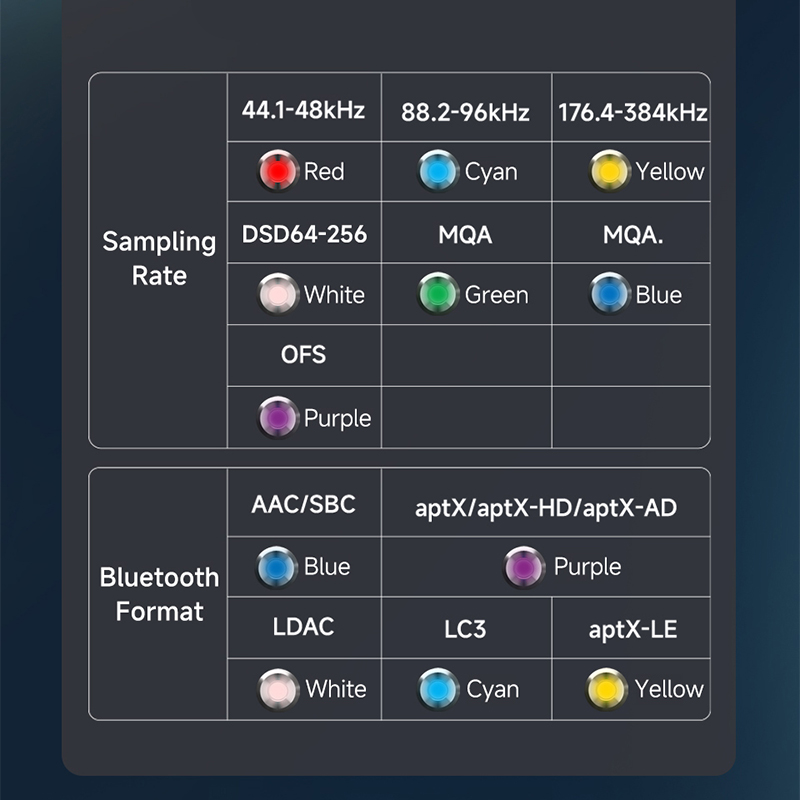Click the DSD64-256 label
800x800 pixels.
pos(304,235)
